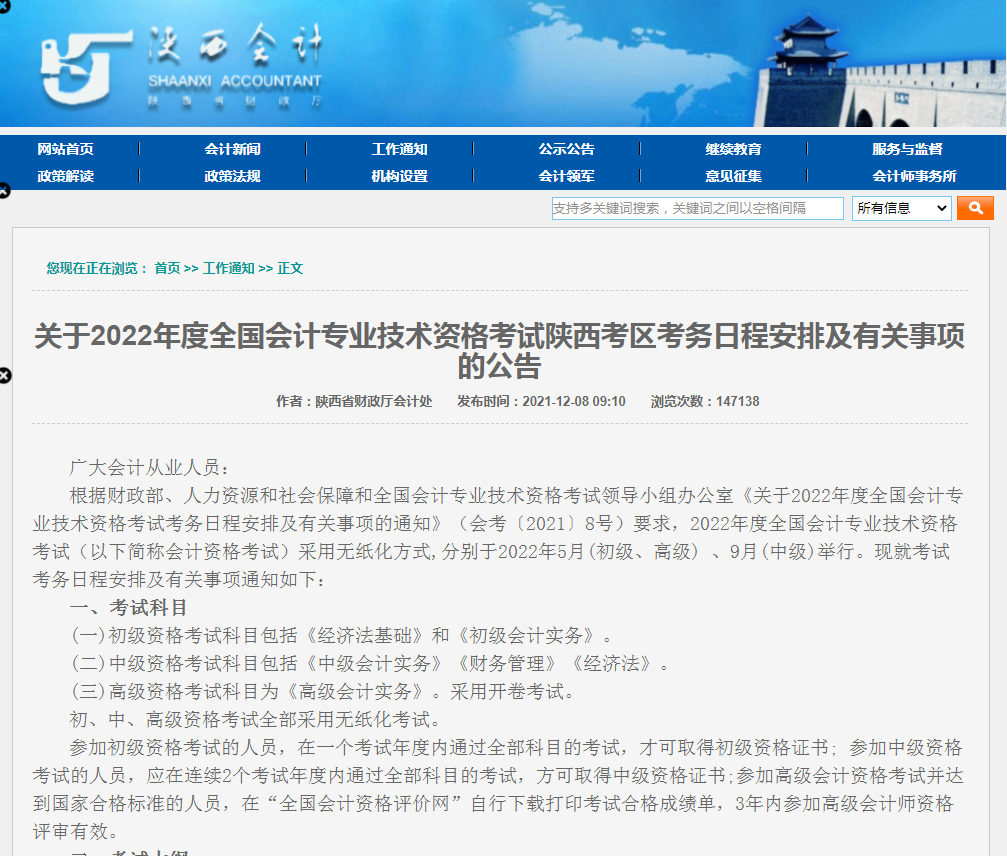
Task: Go to 会计新闻 section
Action: (232, 149)
